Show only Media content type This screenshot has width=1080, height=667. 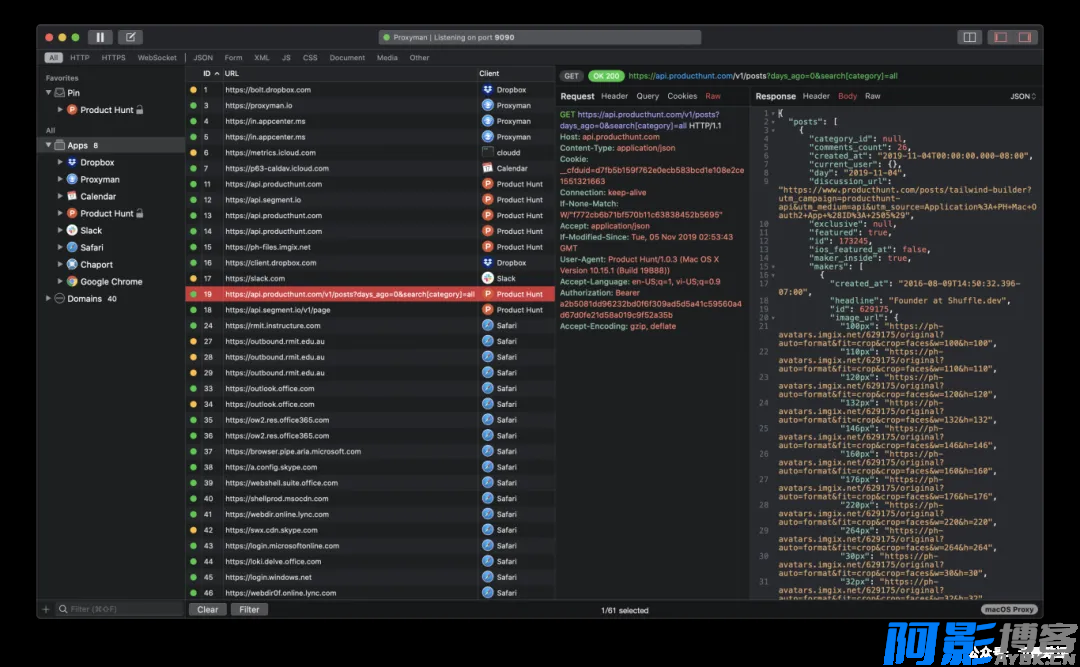coord(387,58)
